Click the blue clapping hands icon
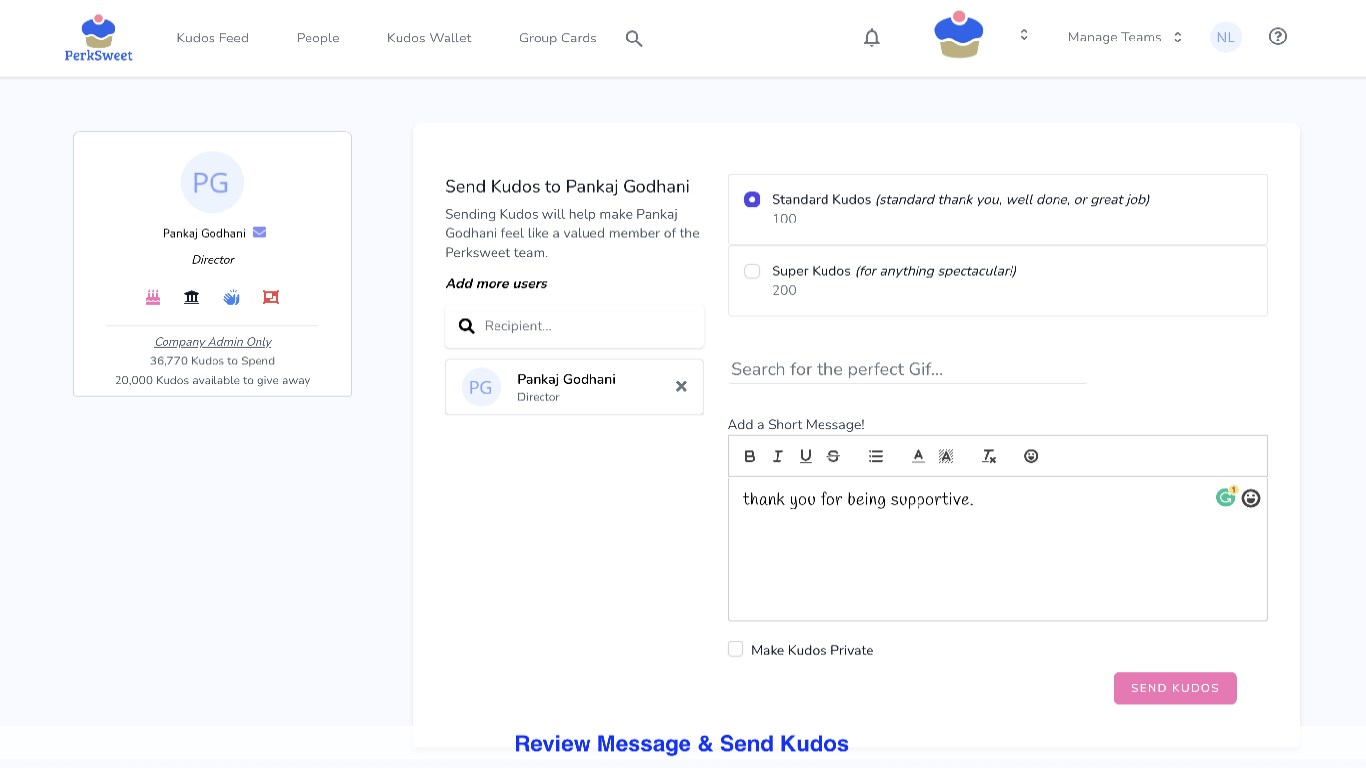Image resolution: width=1366 pixels, height=768 pixels. point(231,297)
